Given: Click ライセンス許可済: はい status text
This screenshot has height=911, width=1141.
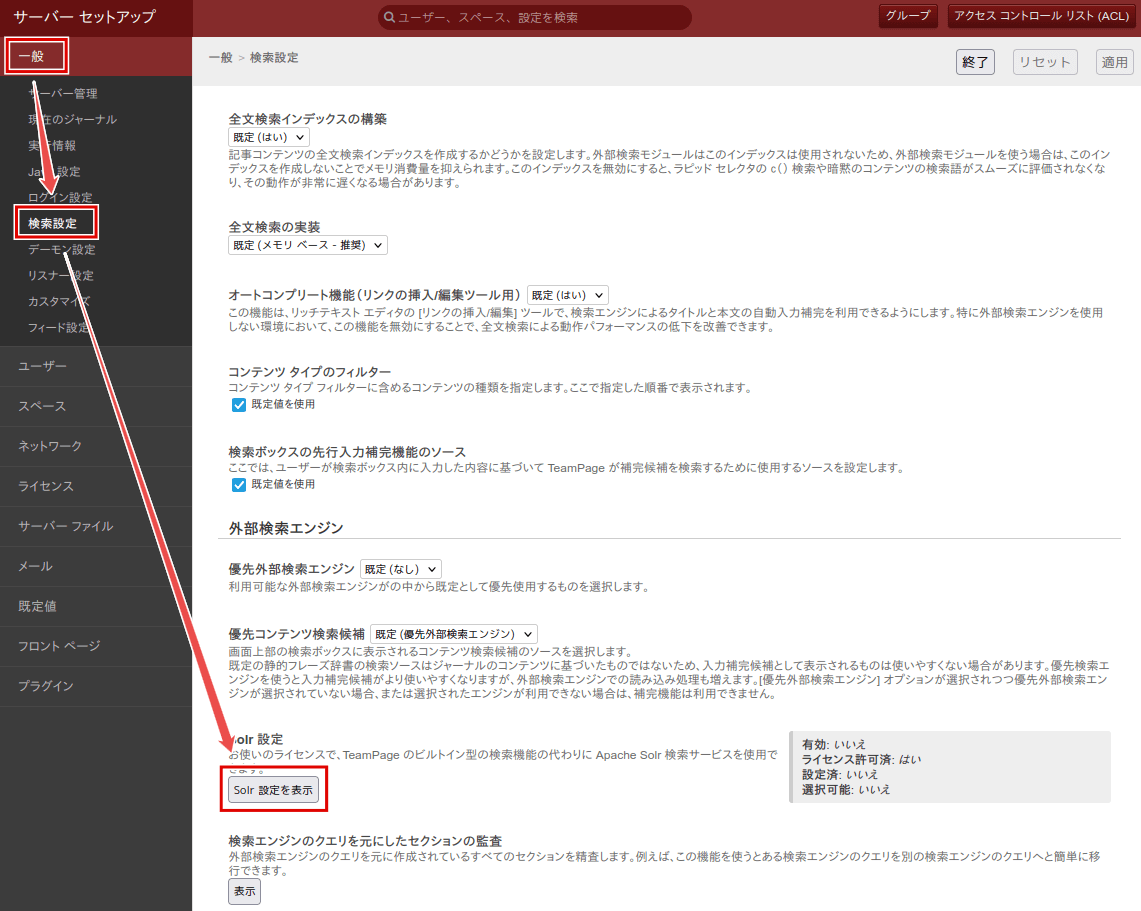Looking at the screenshot, I should click(861, 760).
